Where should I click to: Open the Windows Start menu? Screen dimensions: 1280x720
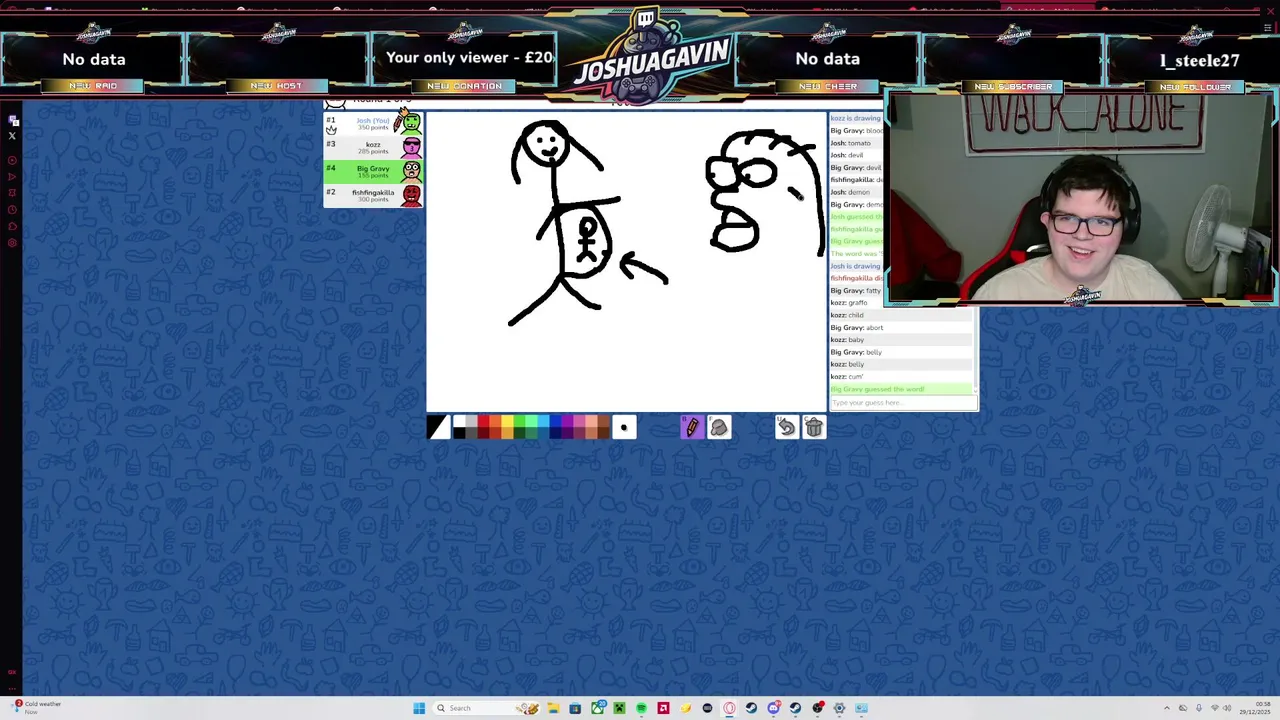tap(419, 708)
